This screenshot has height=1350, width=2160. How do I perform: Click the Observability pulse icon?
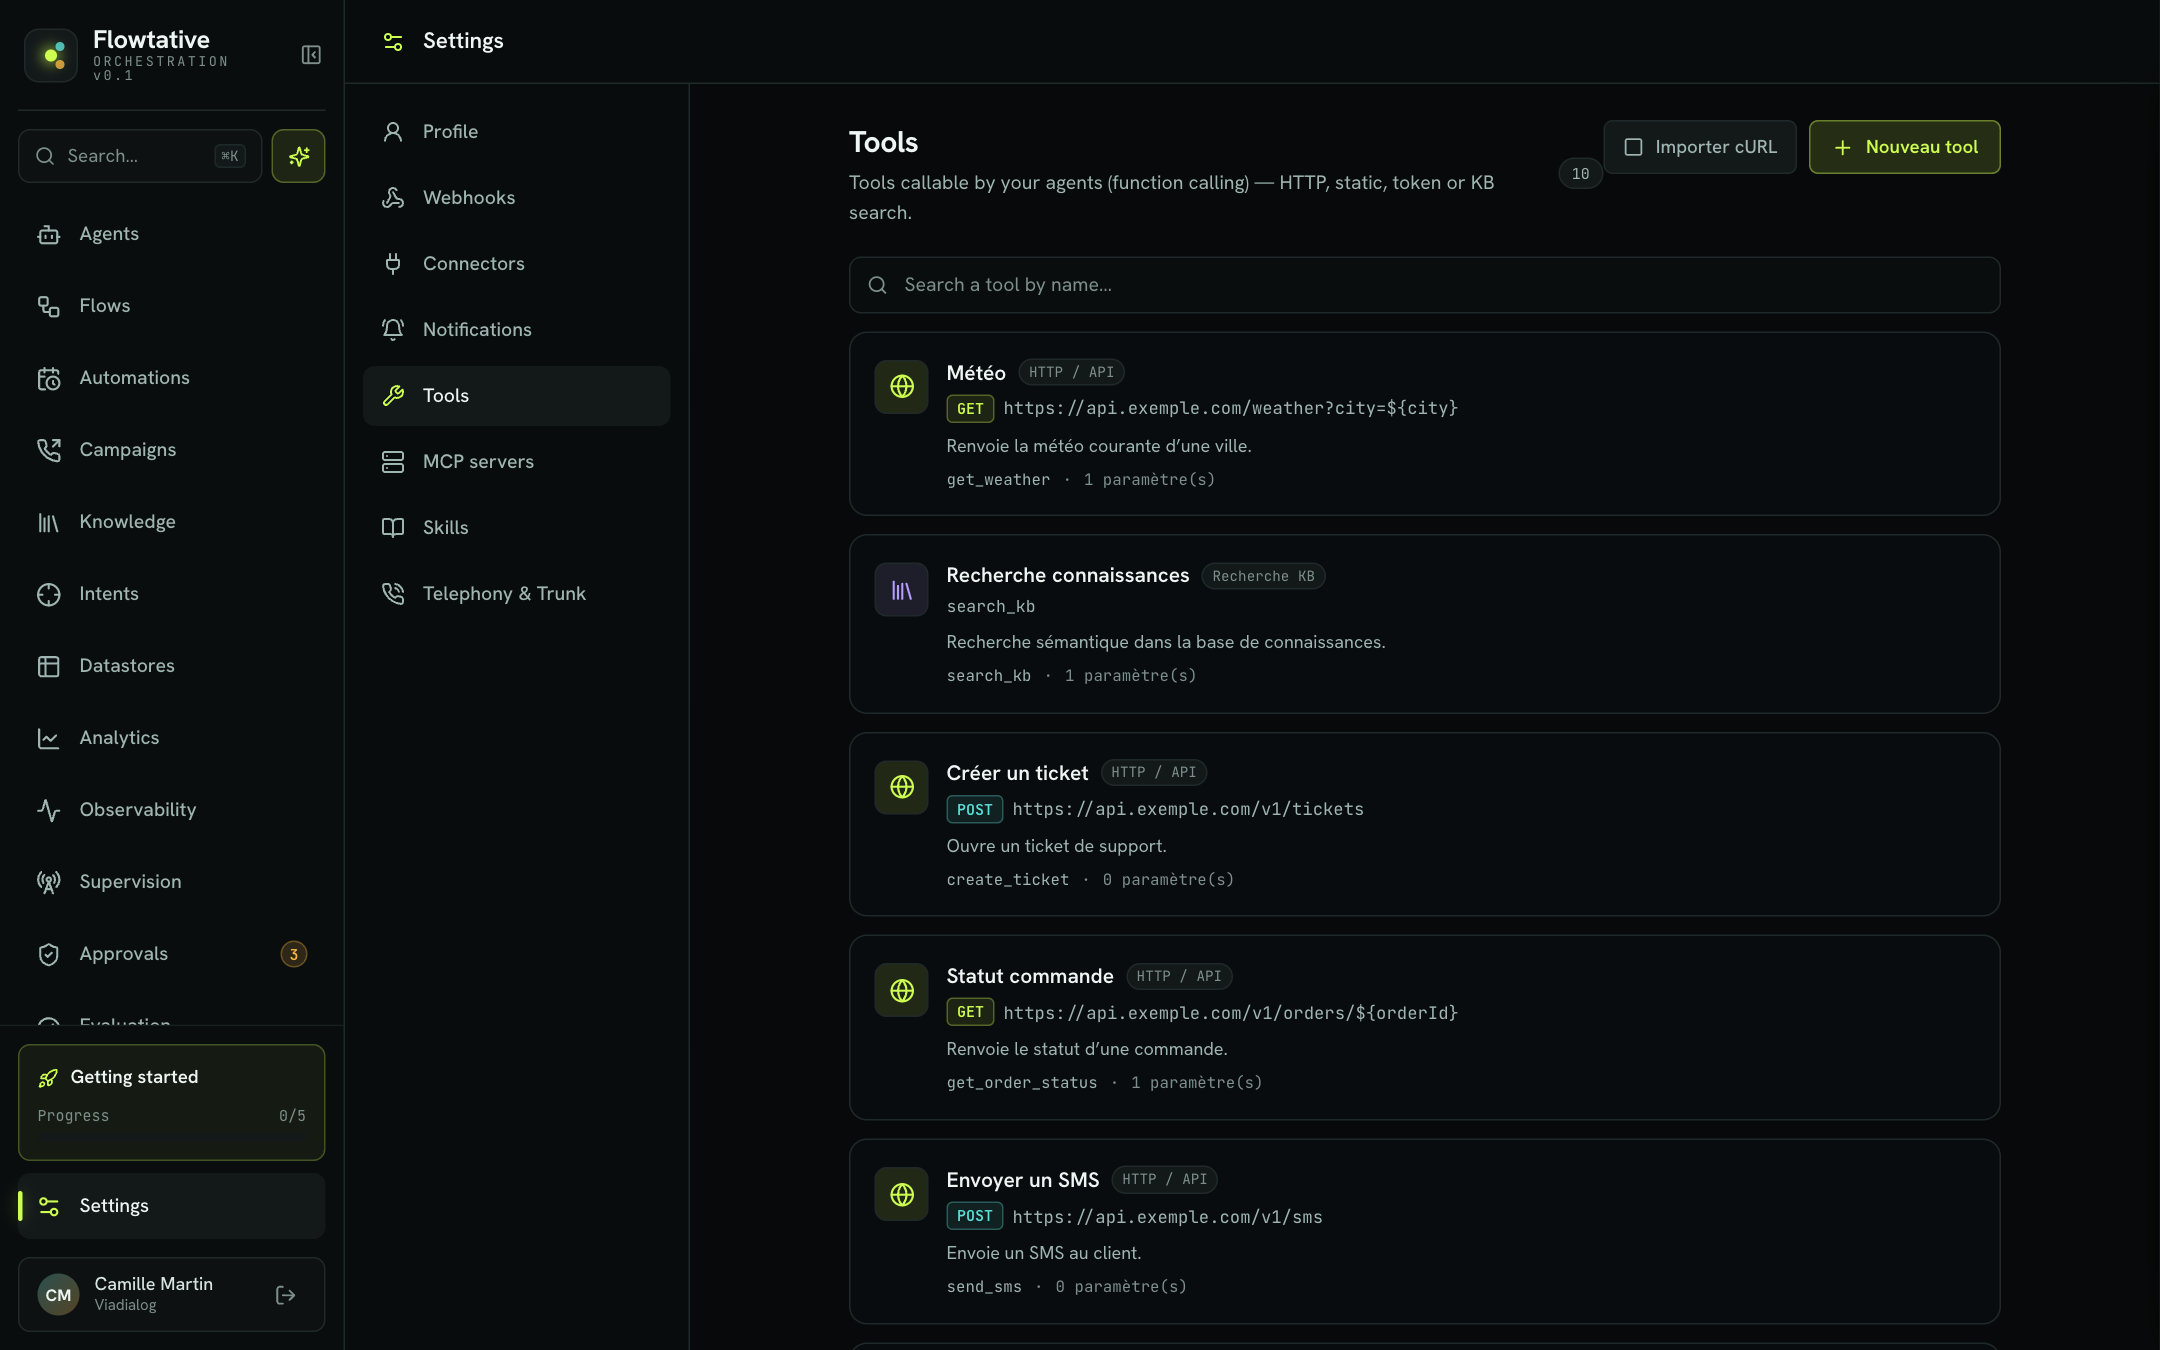pos(48,810)
